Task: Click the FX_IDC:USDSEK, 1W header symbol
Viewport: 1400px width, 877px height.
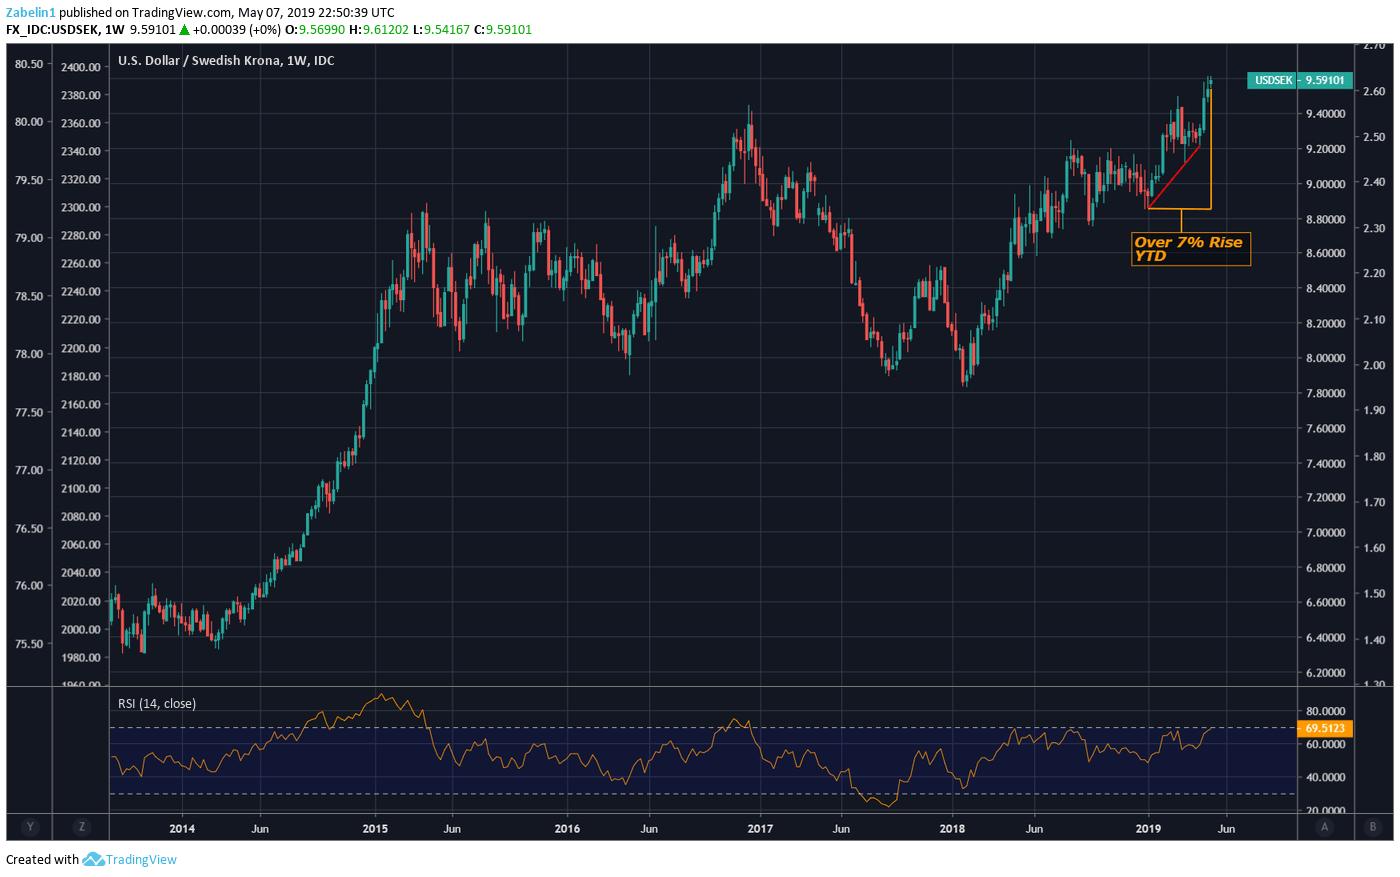Action: 65,29
